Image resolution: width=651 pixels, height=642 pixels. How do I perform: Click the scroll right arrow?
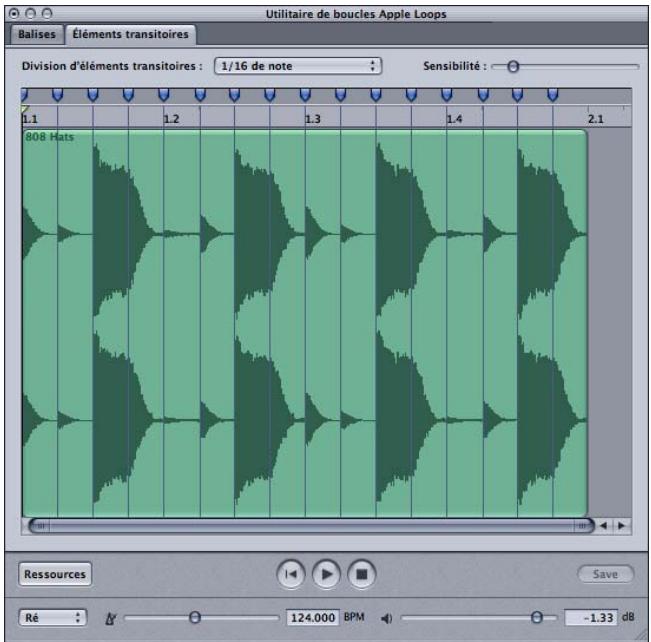(622, 526)
